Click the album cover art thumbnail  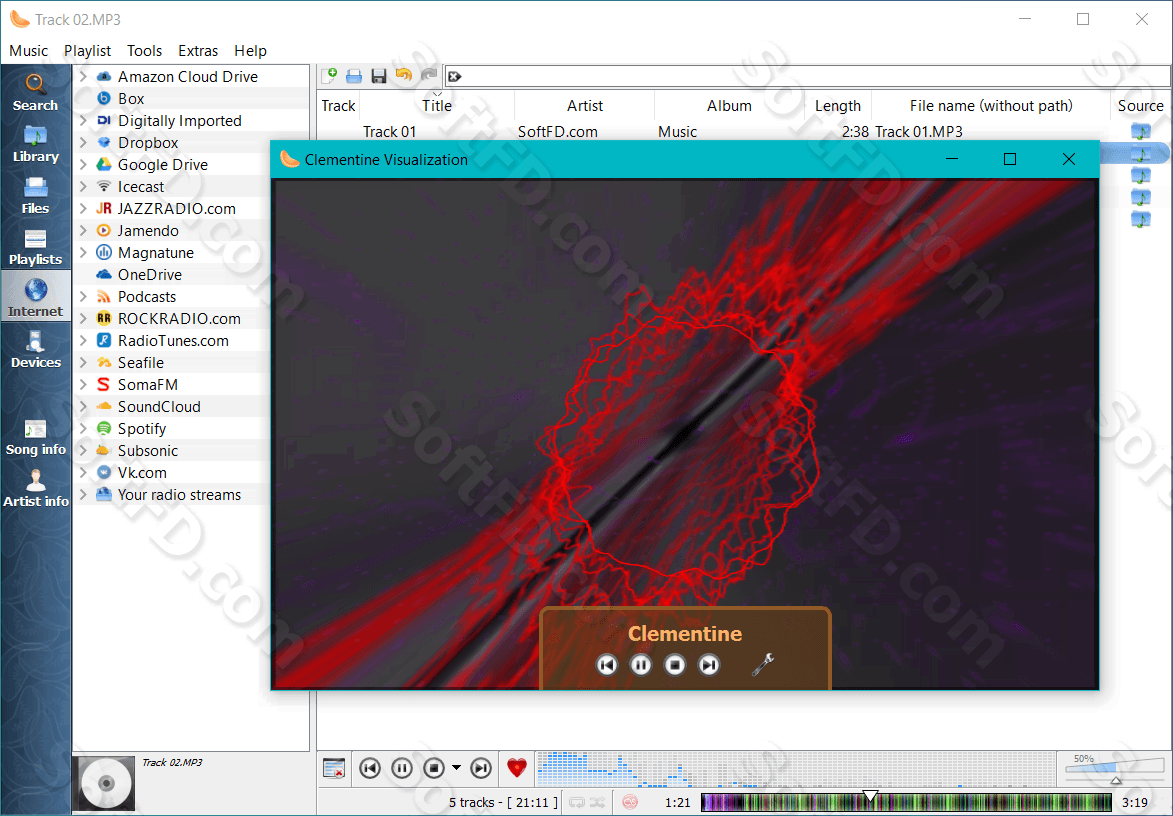tap(105, 783)
